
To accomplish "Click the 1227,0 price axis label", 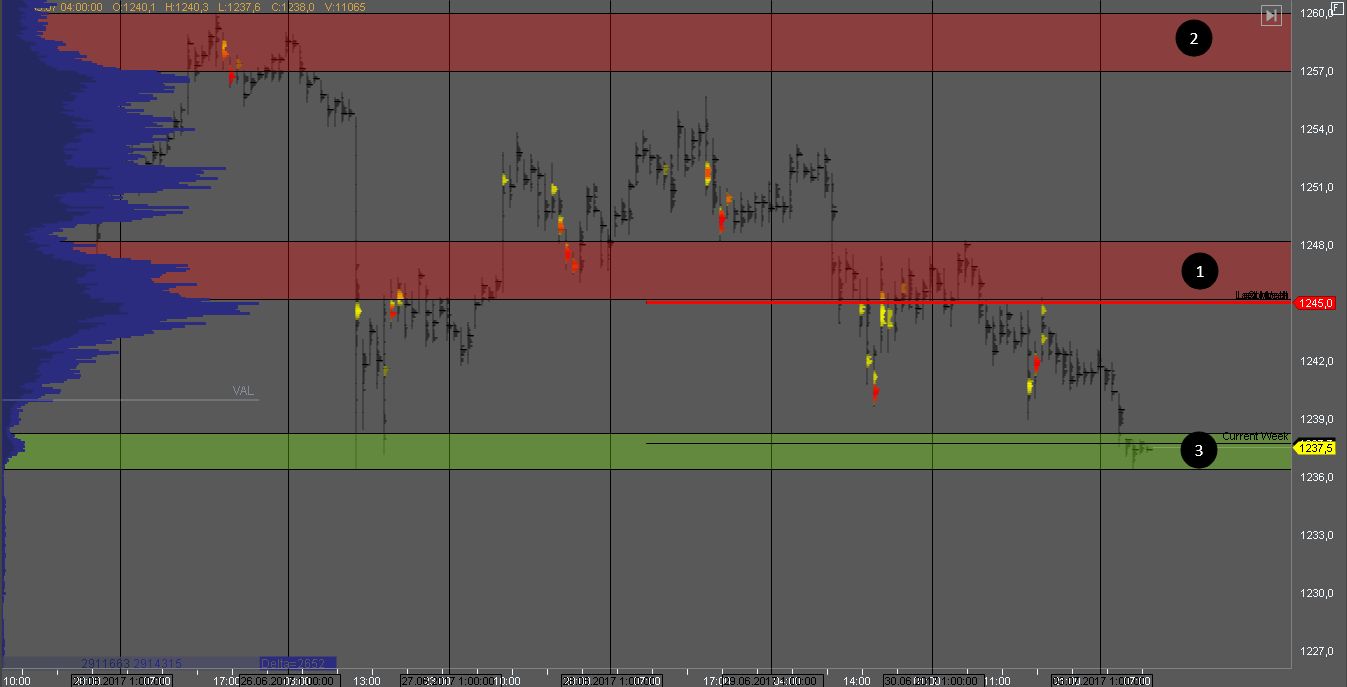I will 1317,651.
